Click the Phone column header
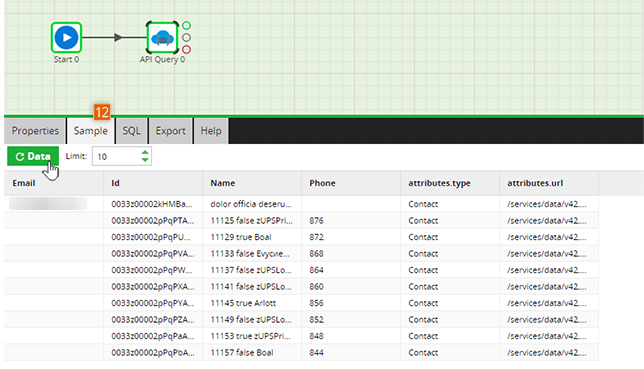The width and height of the screenshot is (644, 369). (x=351, y=183)
